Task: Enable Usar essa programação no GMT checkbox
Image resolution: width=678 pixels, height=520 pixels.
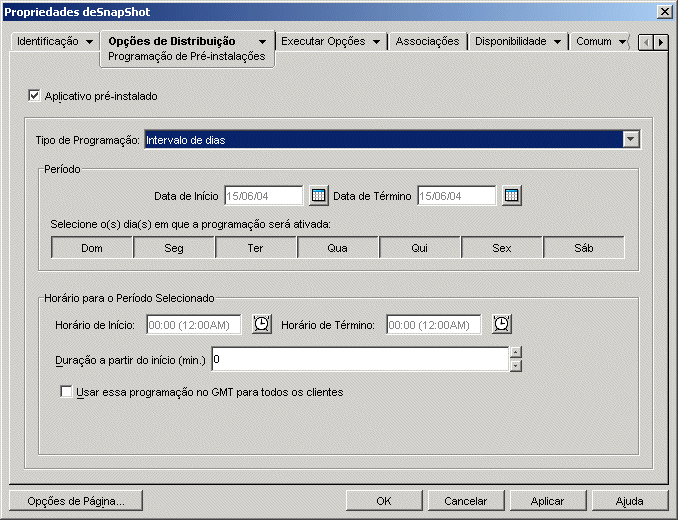Action: click(67, 392)
